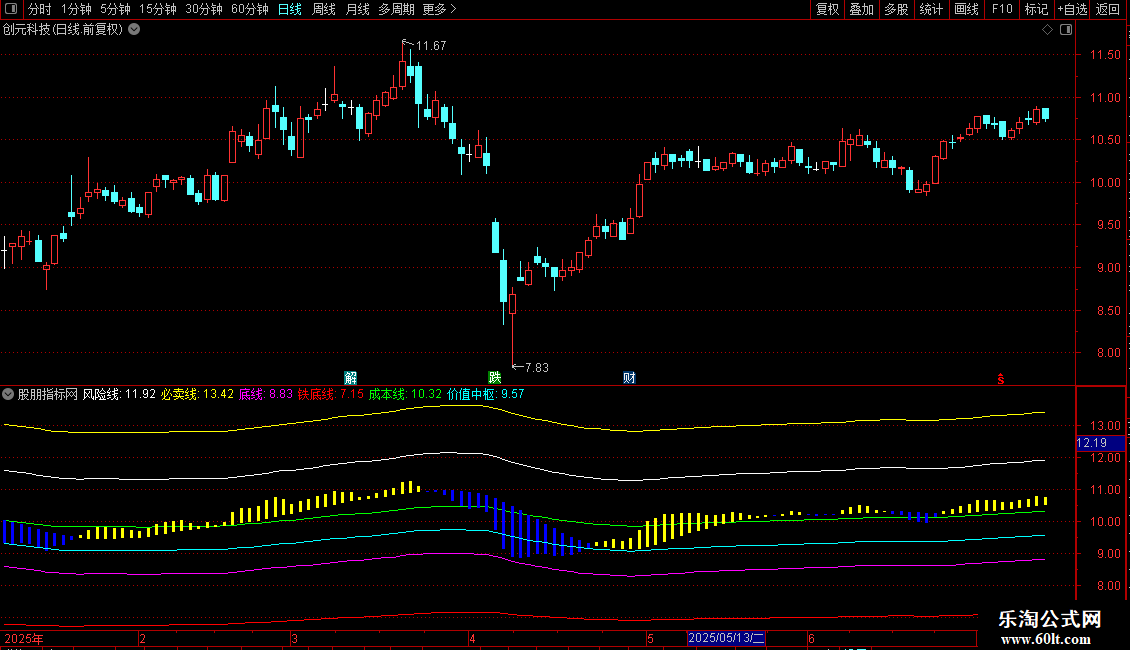Click the 必卖线: 13.42 value
Image resolution: width=1130 pixels, height=650 pixels.
pos(197,394)
